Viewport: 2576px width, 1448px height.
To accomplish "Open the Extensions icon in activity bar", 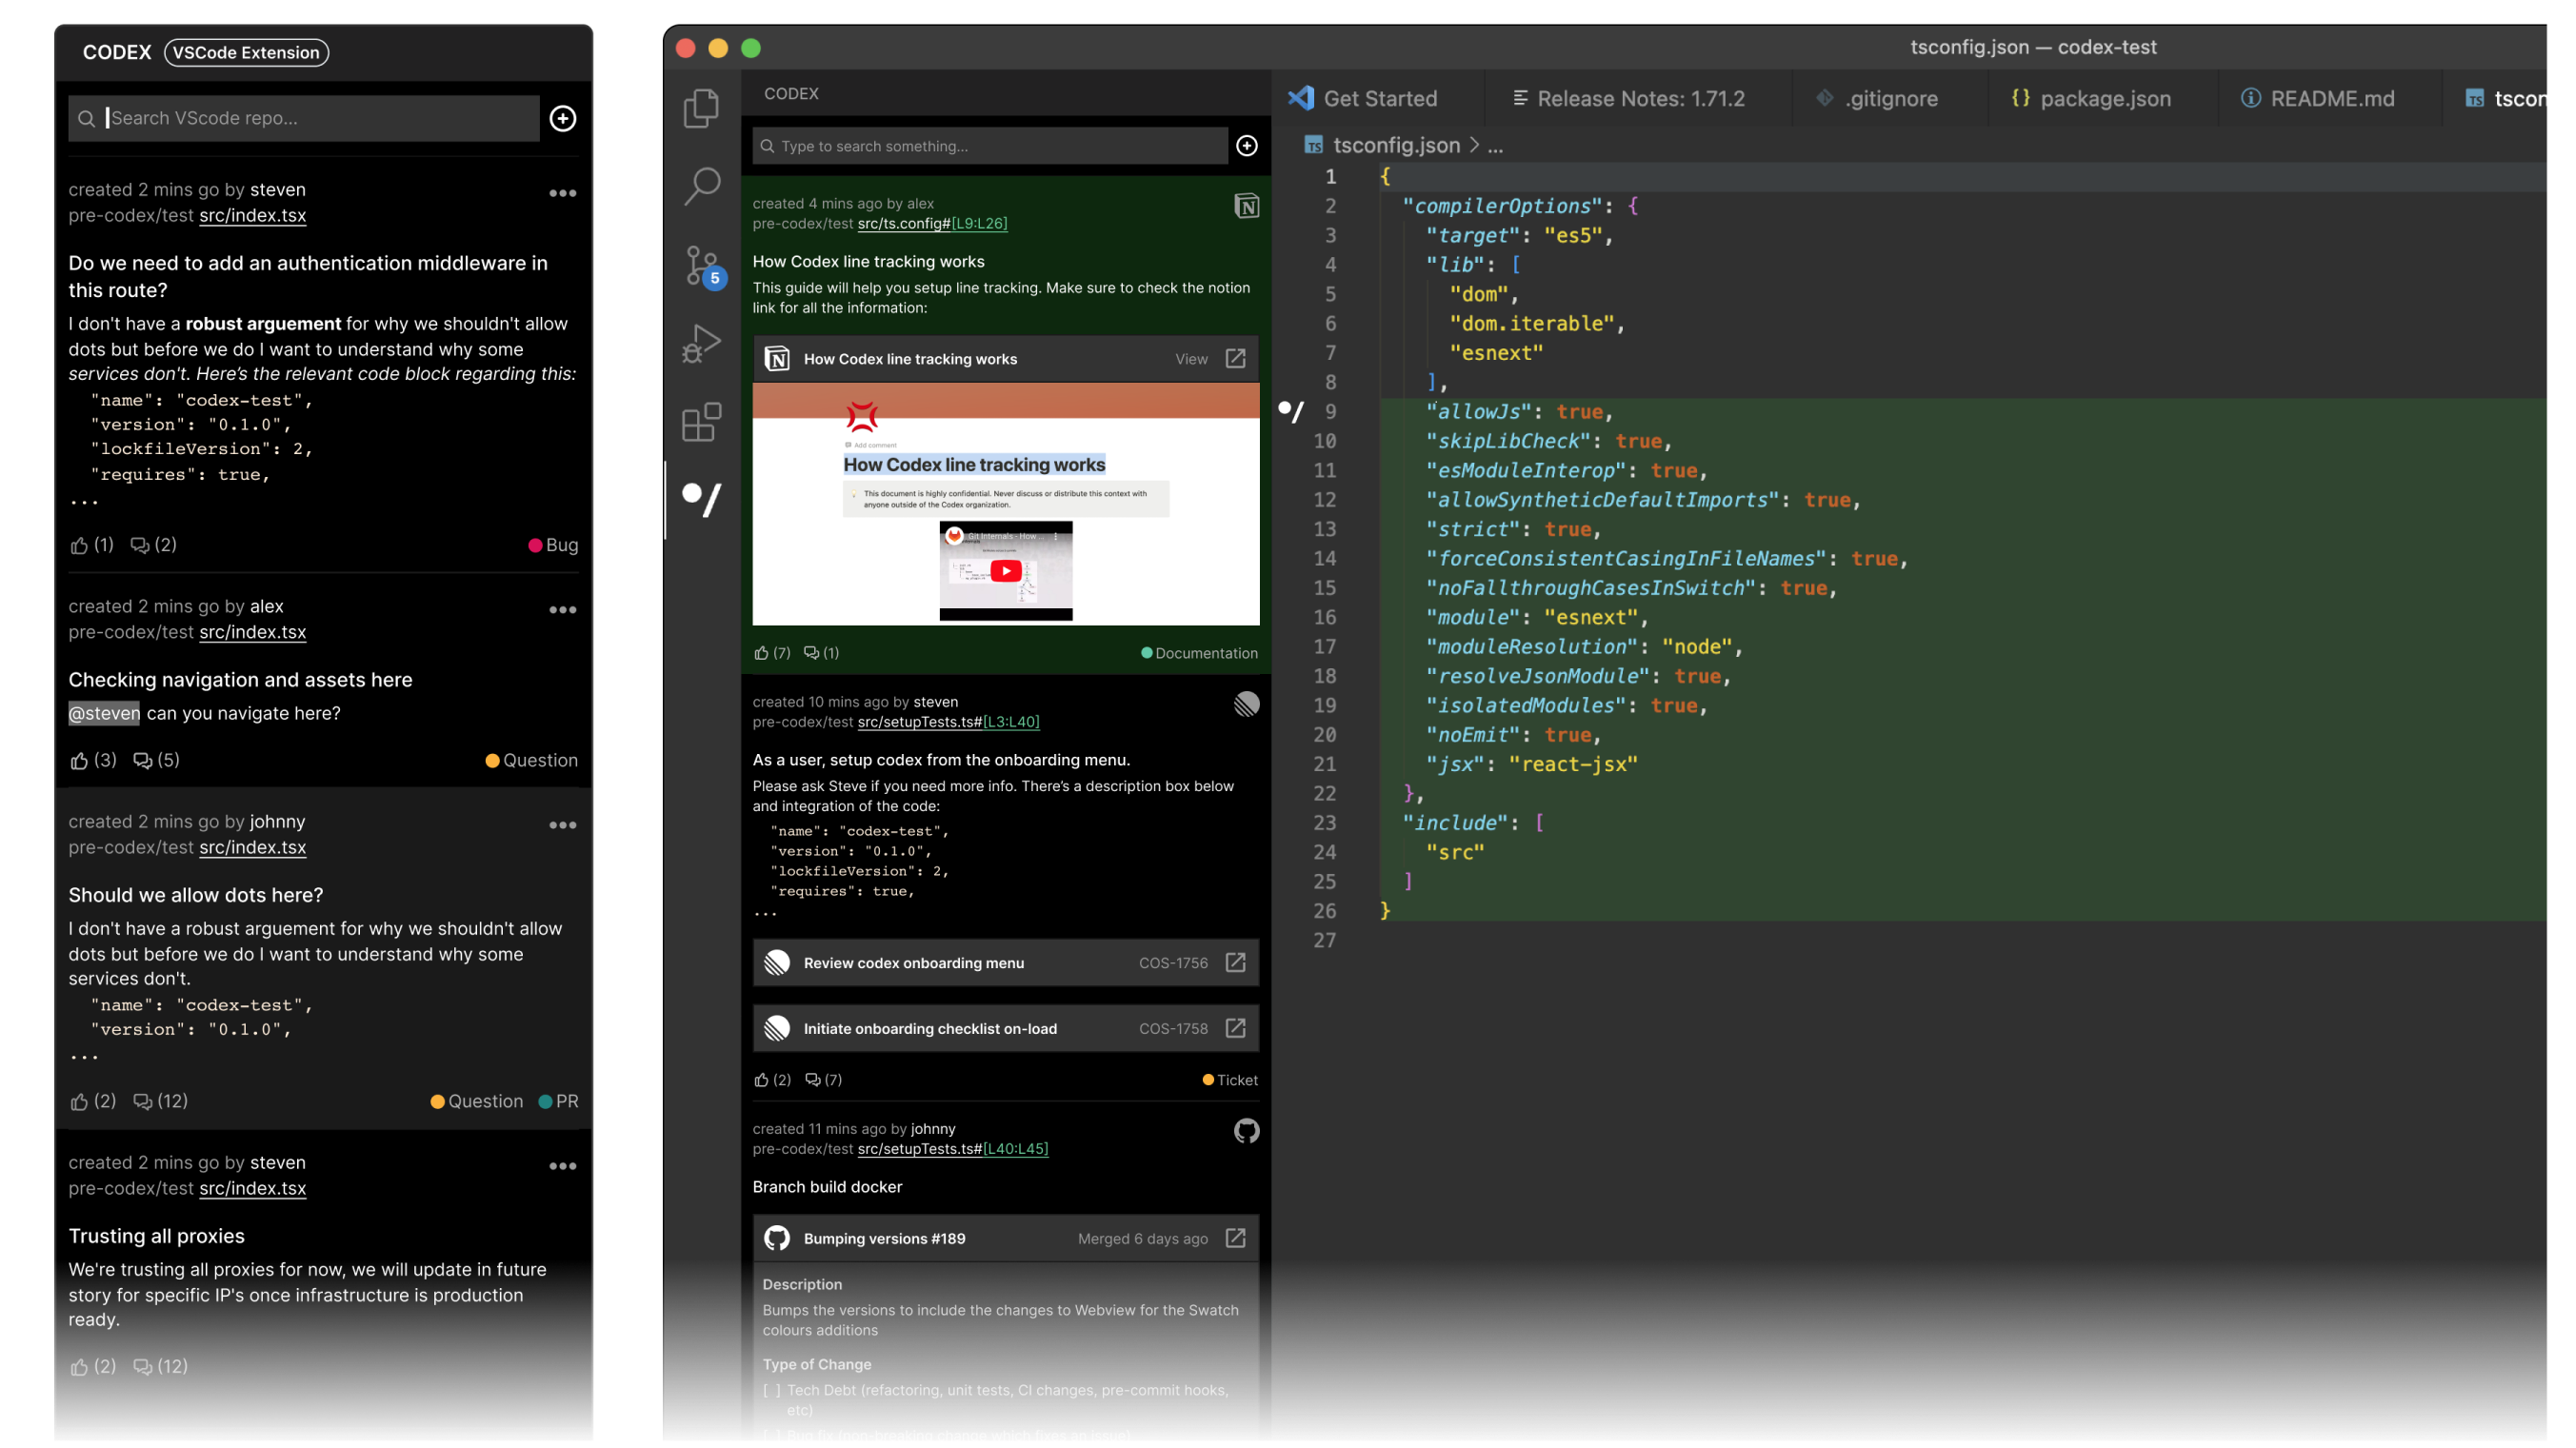I will point(701,422).
